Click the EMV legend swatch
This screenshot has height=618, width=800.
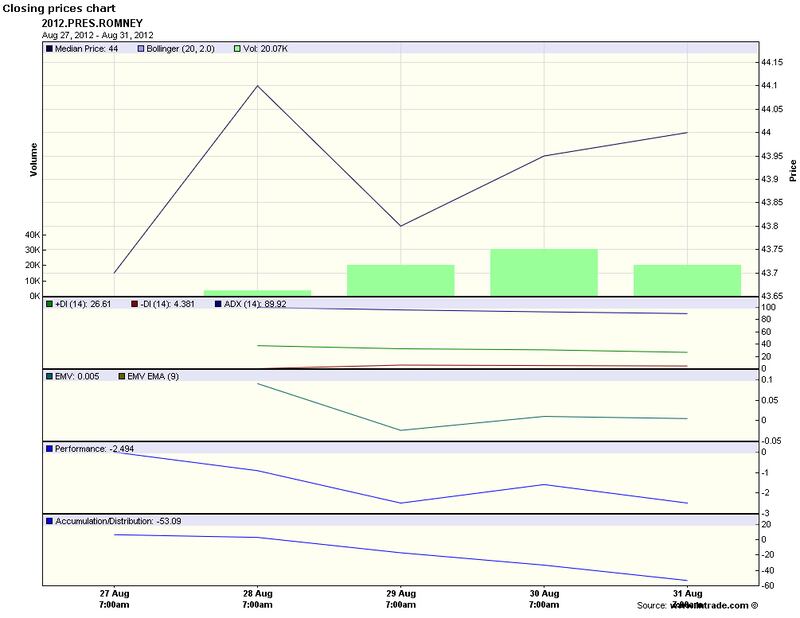click(x=50, y=375)
